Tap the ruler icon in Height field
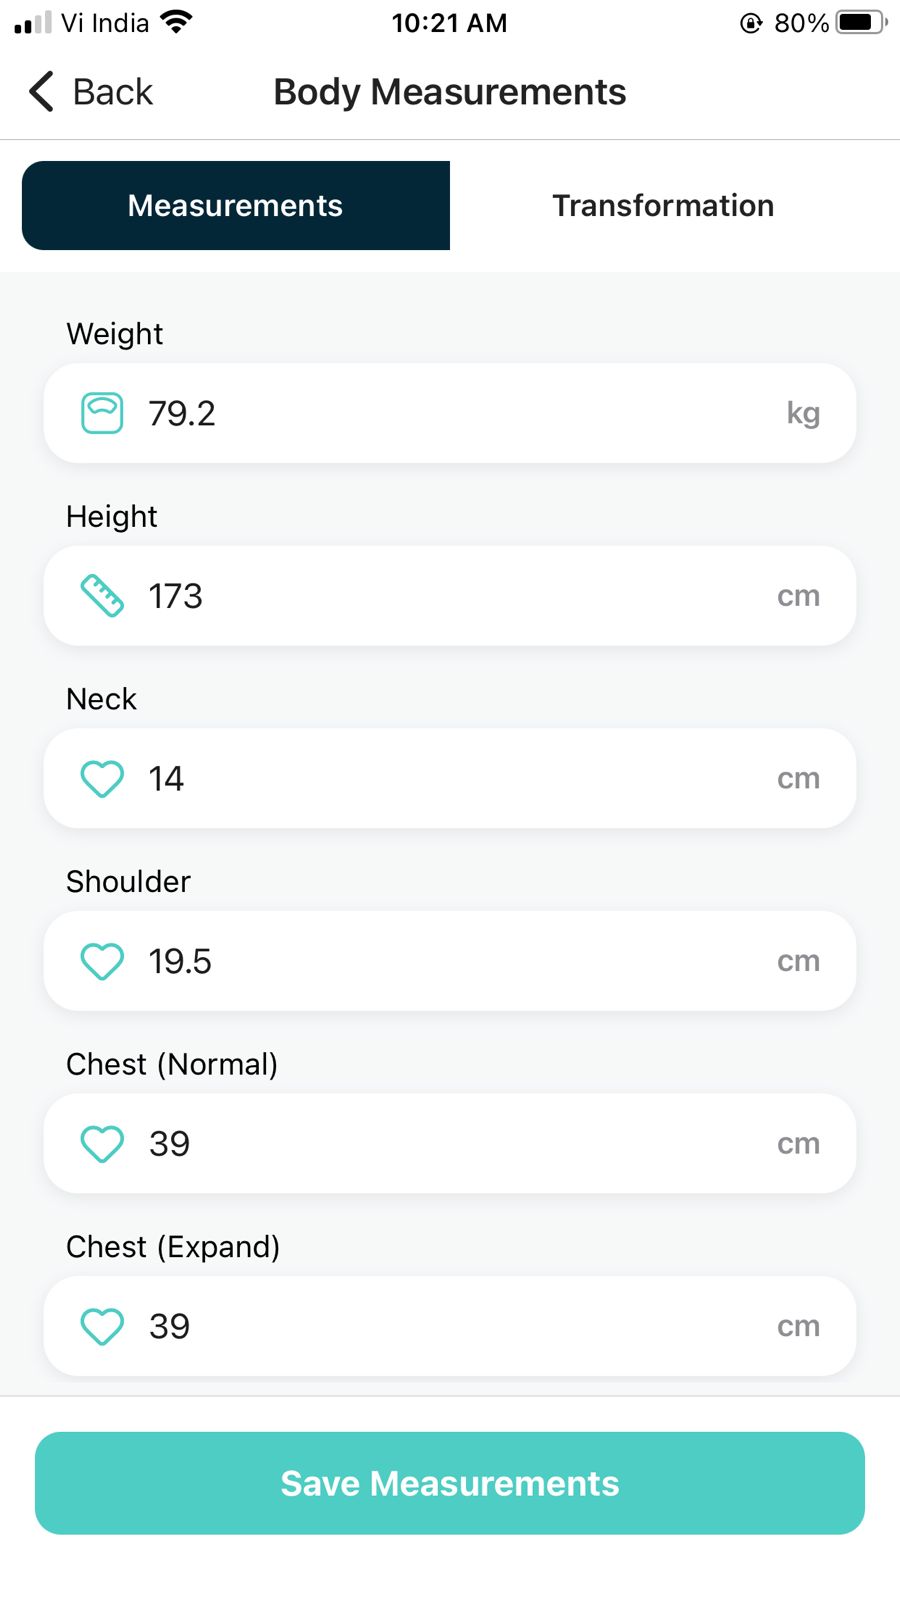900x1600 pixels. (102, 596)
